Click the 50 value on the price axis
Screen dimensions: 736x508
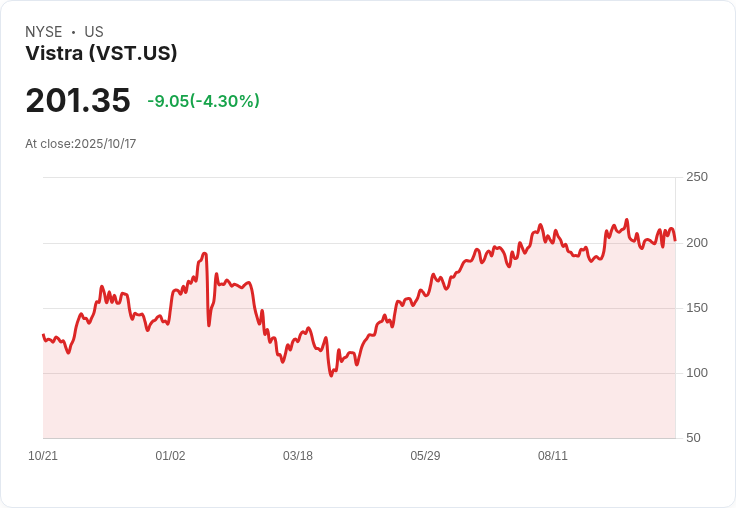693,438
